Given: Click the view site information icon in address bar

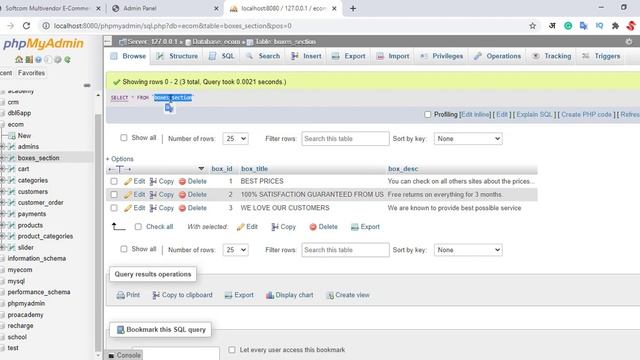Looking at the screenshot, I should click(x=46, y=26).
